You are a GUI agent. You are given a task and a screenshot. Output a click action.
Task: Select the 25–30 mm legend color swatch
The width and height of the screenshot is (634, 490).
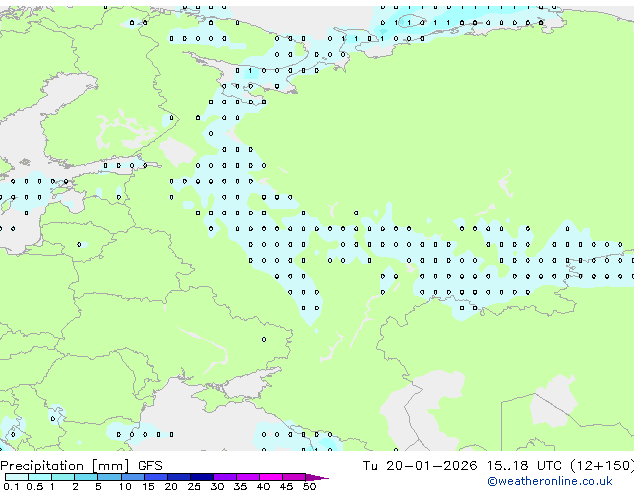point(201,477)
